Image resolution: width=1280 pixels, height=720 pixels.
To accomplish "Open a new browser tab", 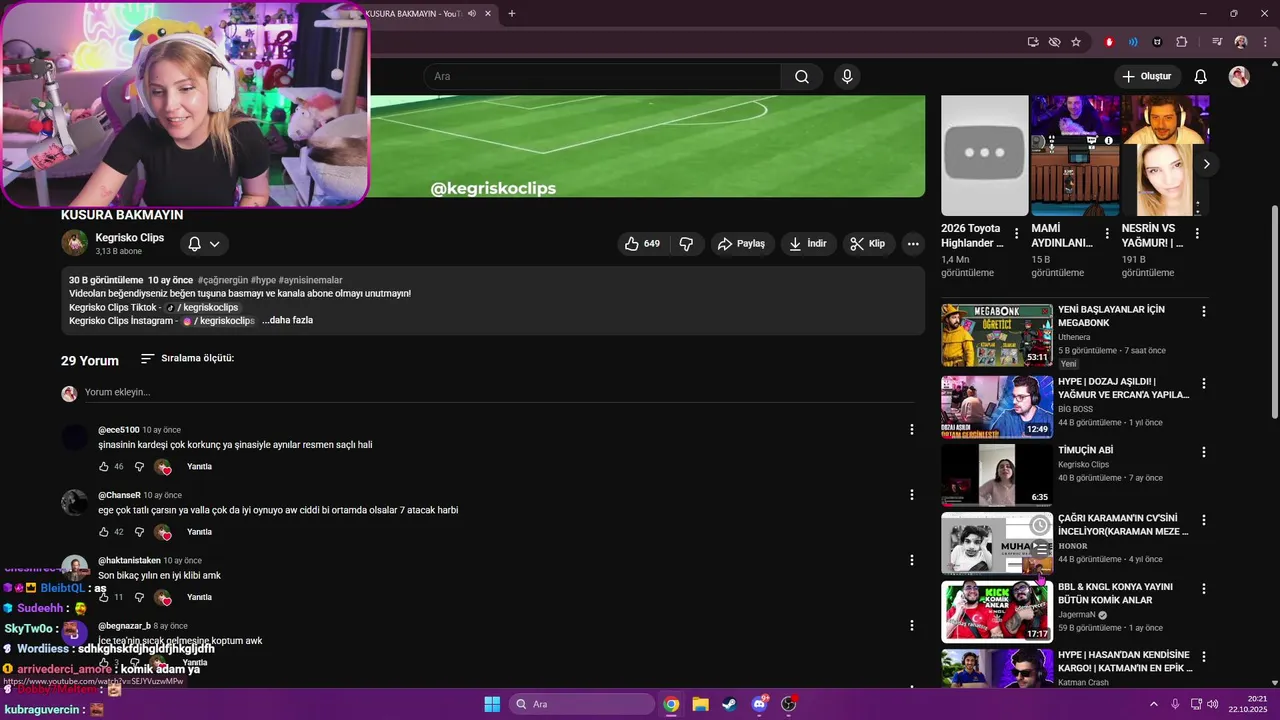I will pyautogui.click(x=512, y=13).
